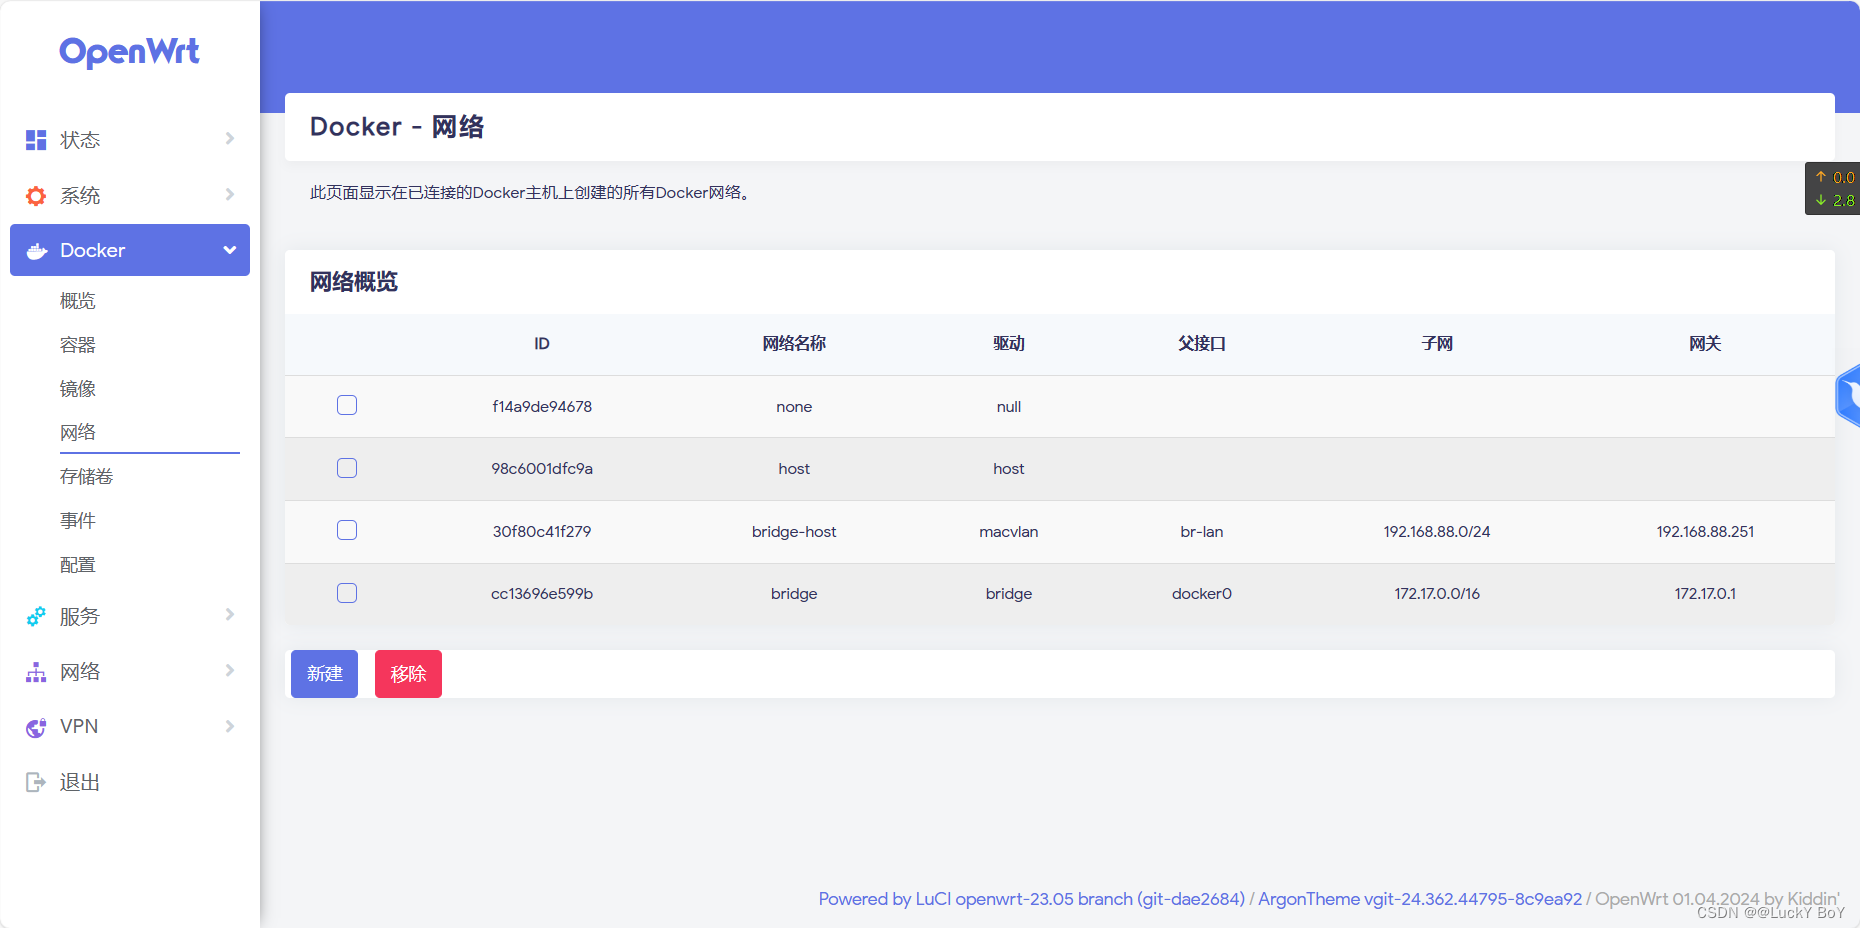The height and width of the screenshot is (928, 1860).
Task: Click the services cogs icon
Action: (36, 617)
